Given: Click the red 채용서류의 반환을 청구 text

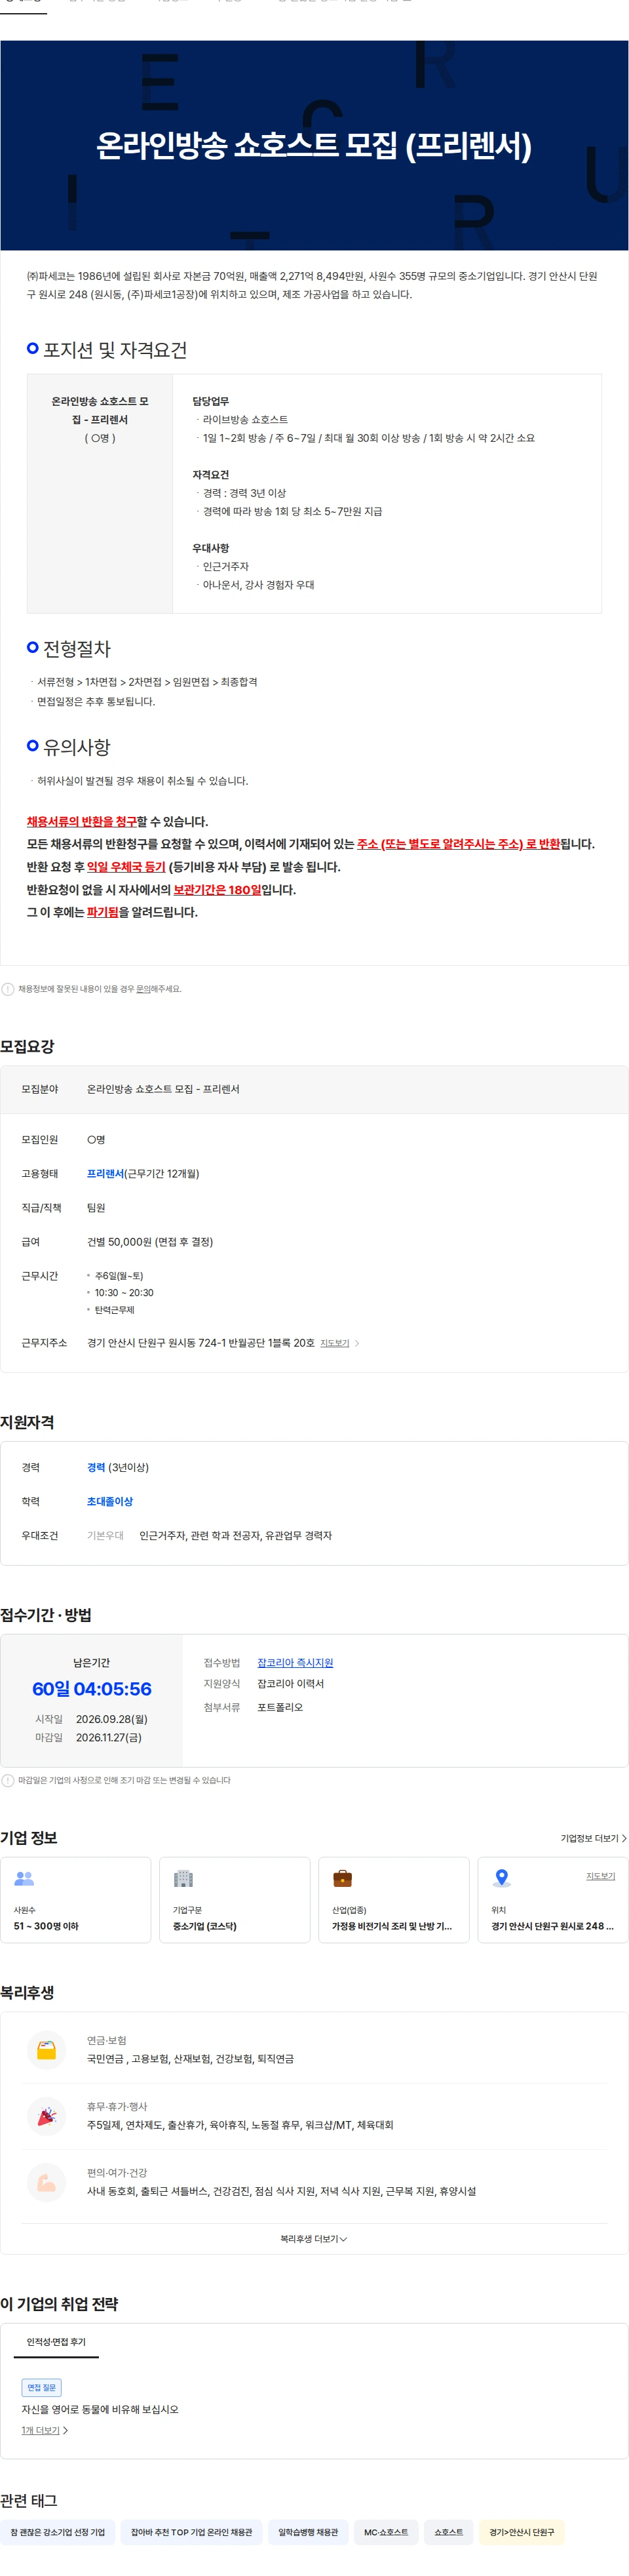Looking at the screenshot, I should [x=82, y=821].
